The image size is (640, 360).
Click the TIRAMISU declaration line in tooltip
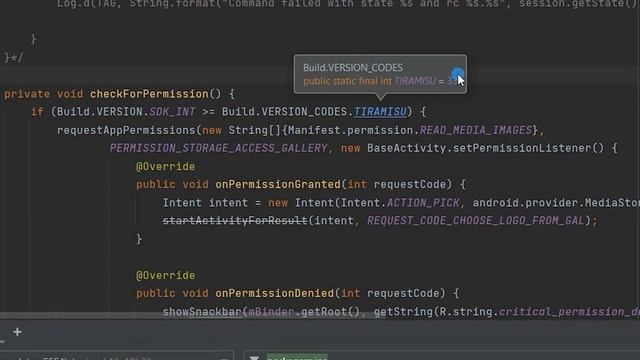[x=380, y=81]
